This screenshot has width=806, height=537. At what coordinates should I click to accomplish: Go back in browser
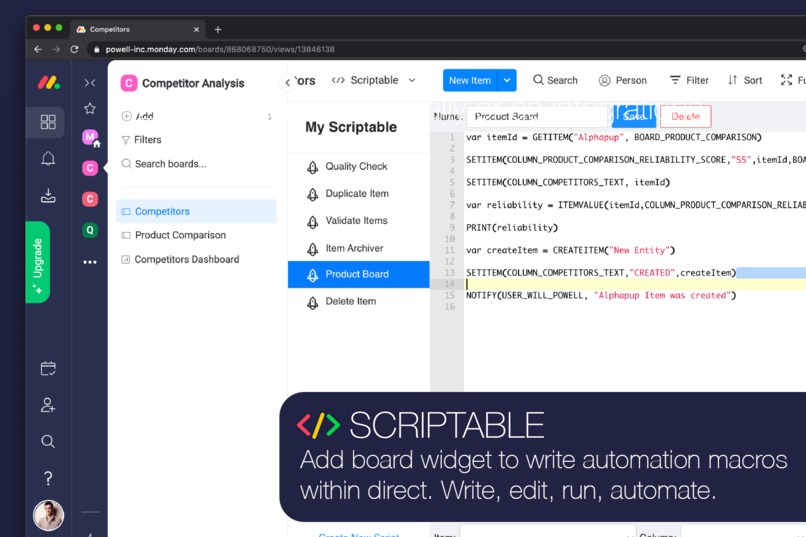point(38,49)
